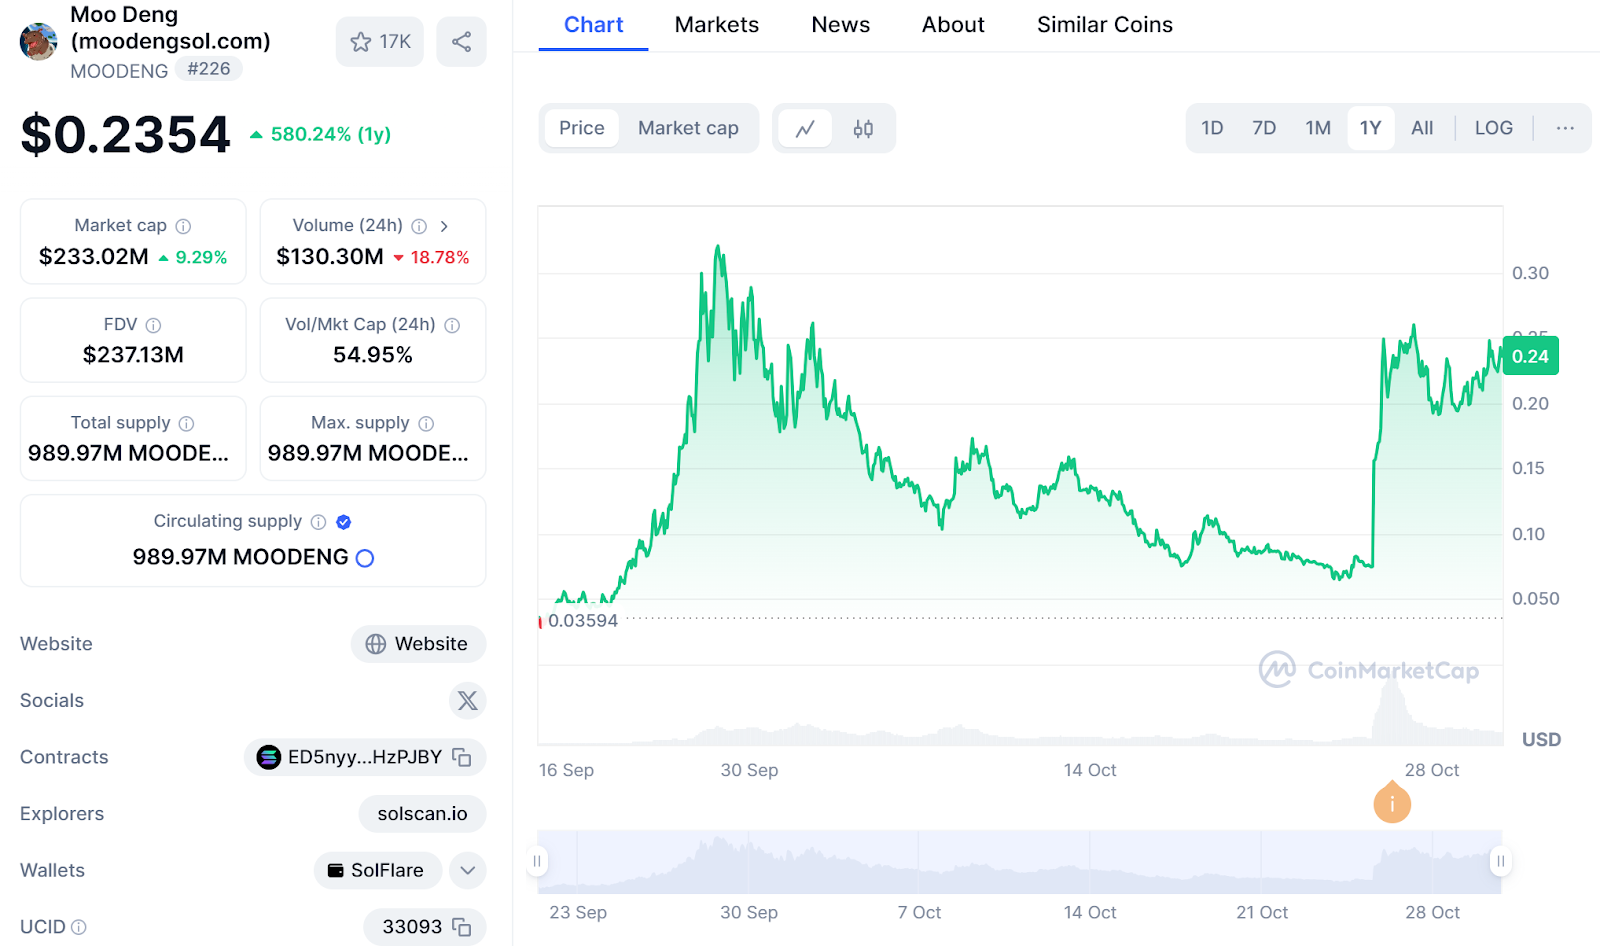Image resolution: width=1600 pixels, height=946 pixels.
Task: Click the 0.03594 starting price label
Action: [583, 621]
